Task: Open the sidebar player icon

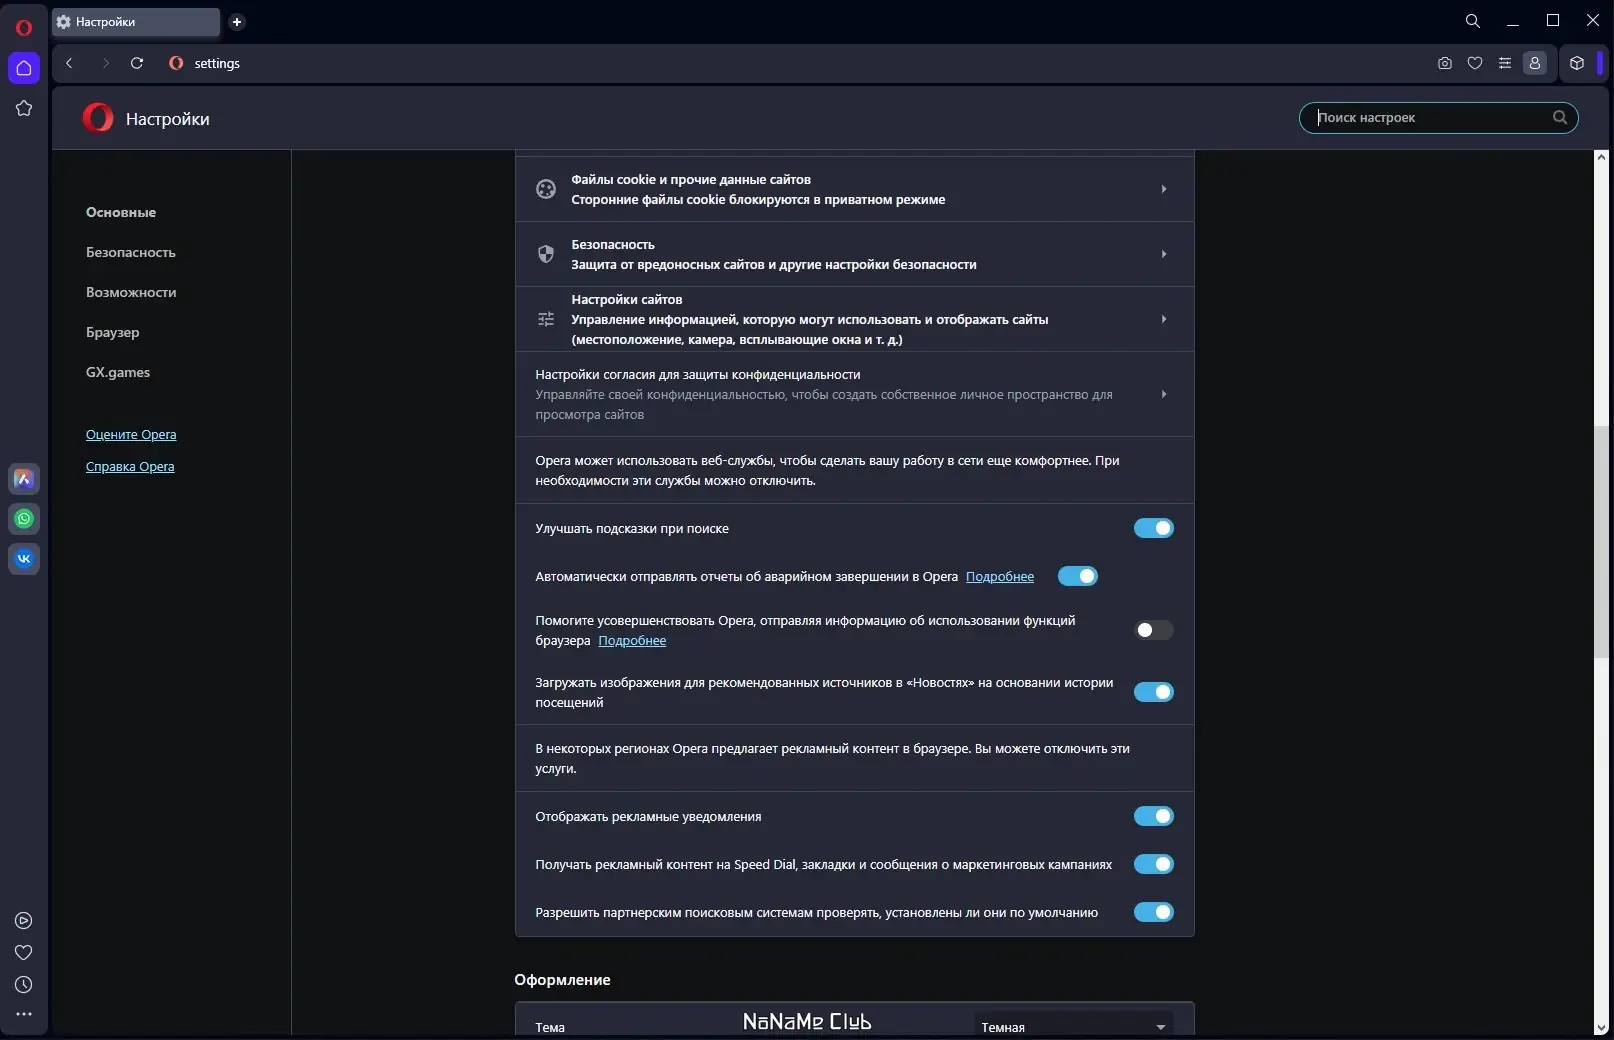Action: (x=24, y=920)
